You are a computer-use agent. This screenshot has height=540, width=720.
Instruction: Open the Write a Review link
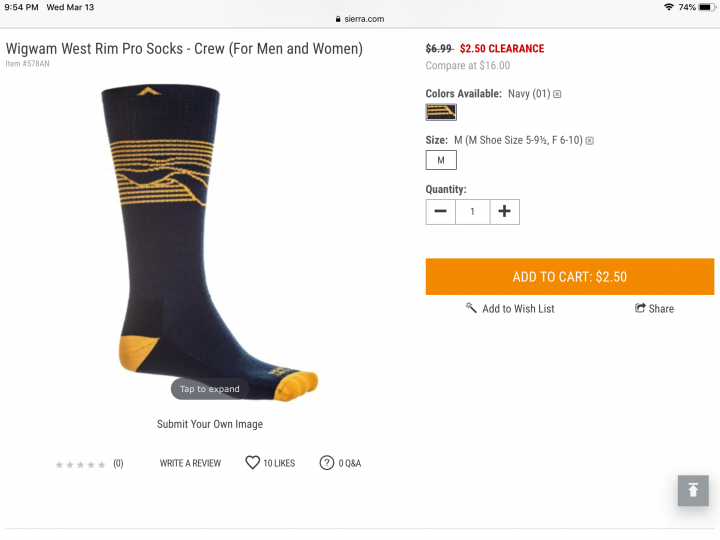click(x=190, y=463)
